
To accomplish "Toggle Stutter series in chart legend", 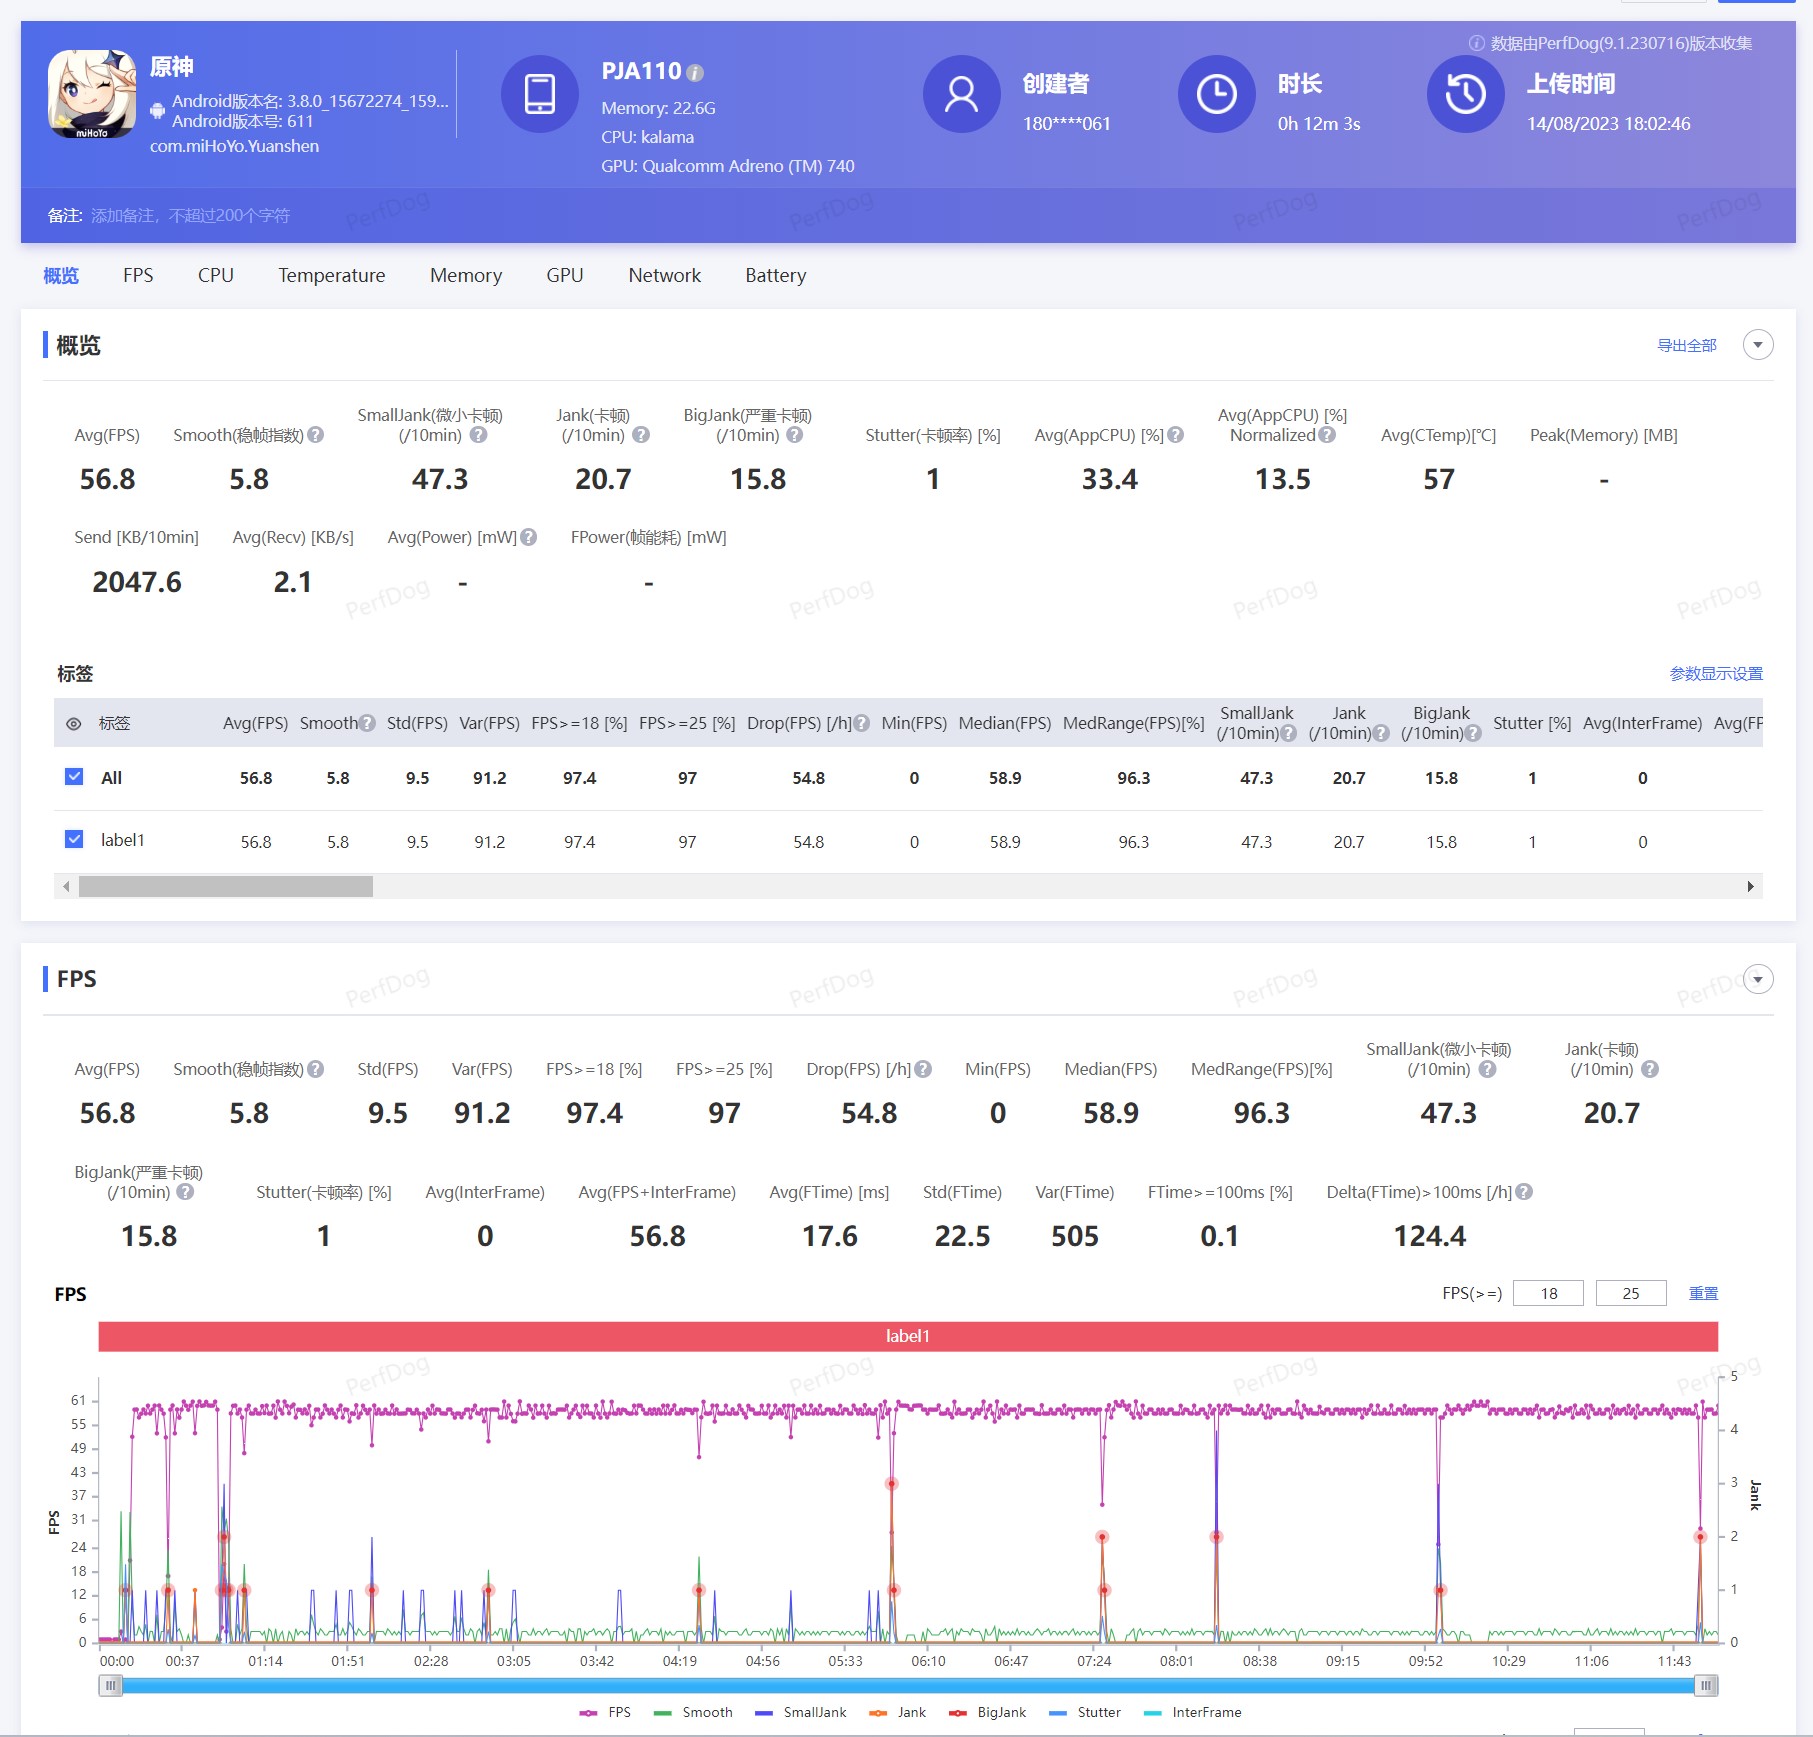I will (1085, 1712).
